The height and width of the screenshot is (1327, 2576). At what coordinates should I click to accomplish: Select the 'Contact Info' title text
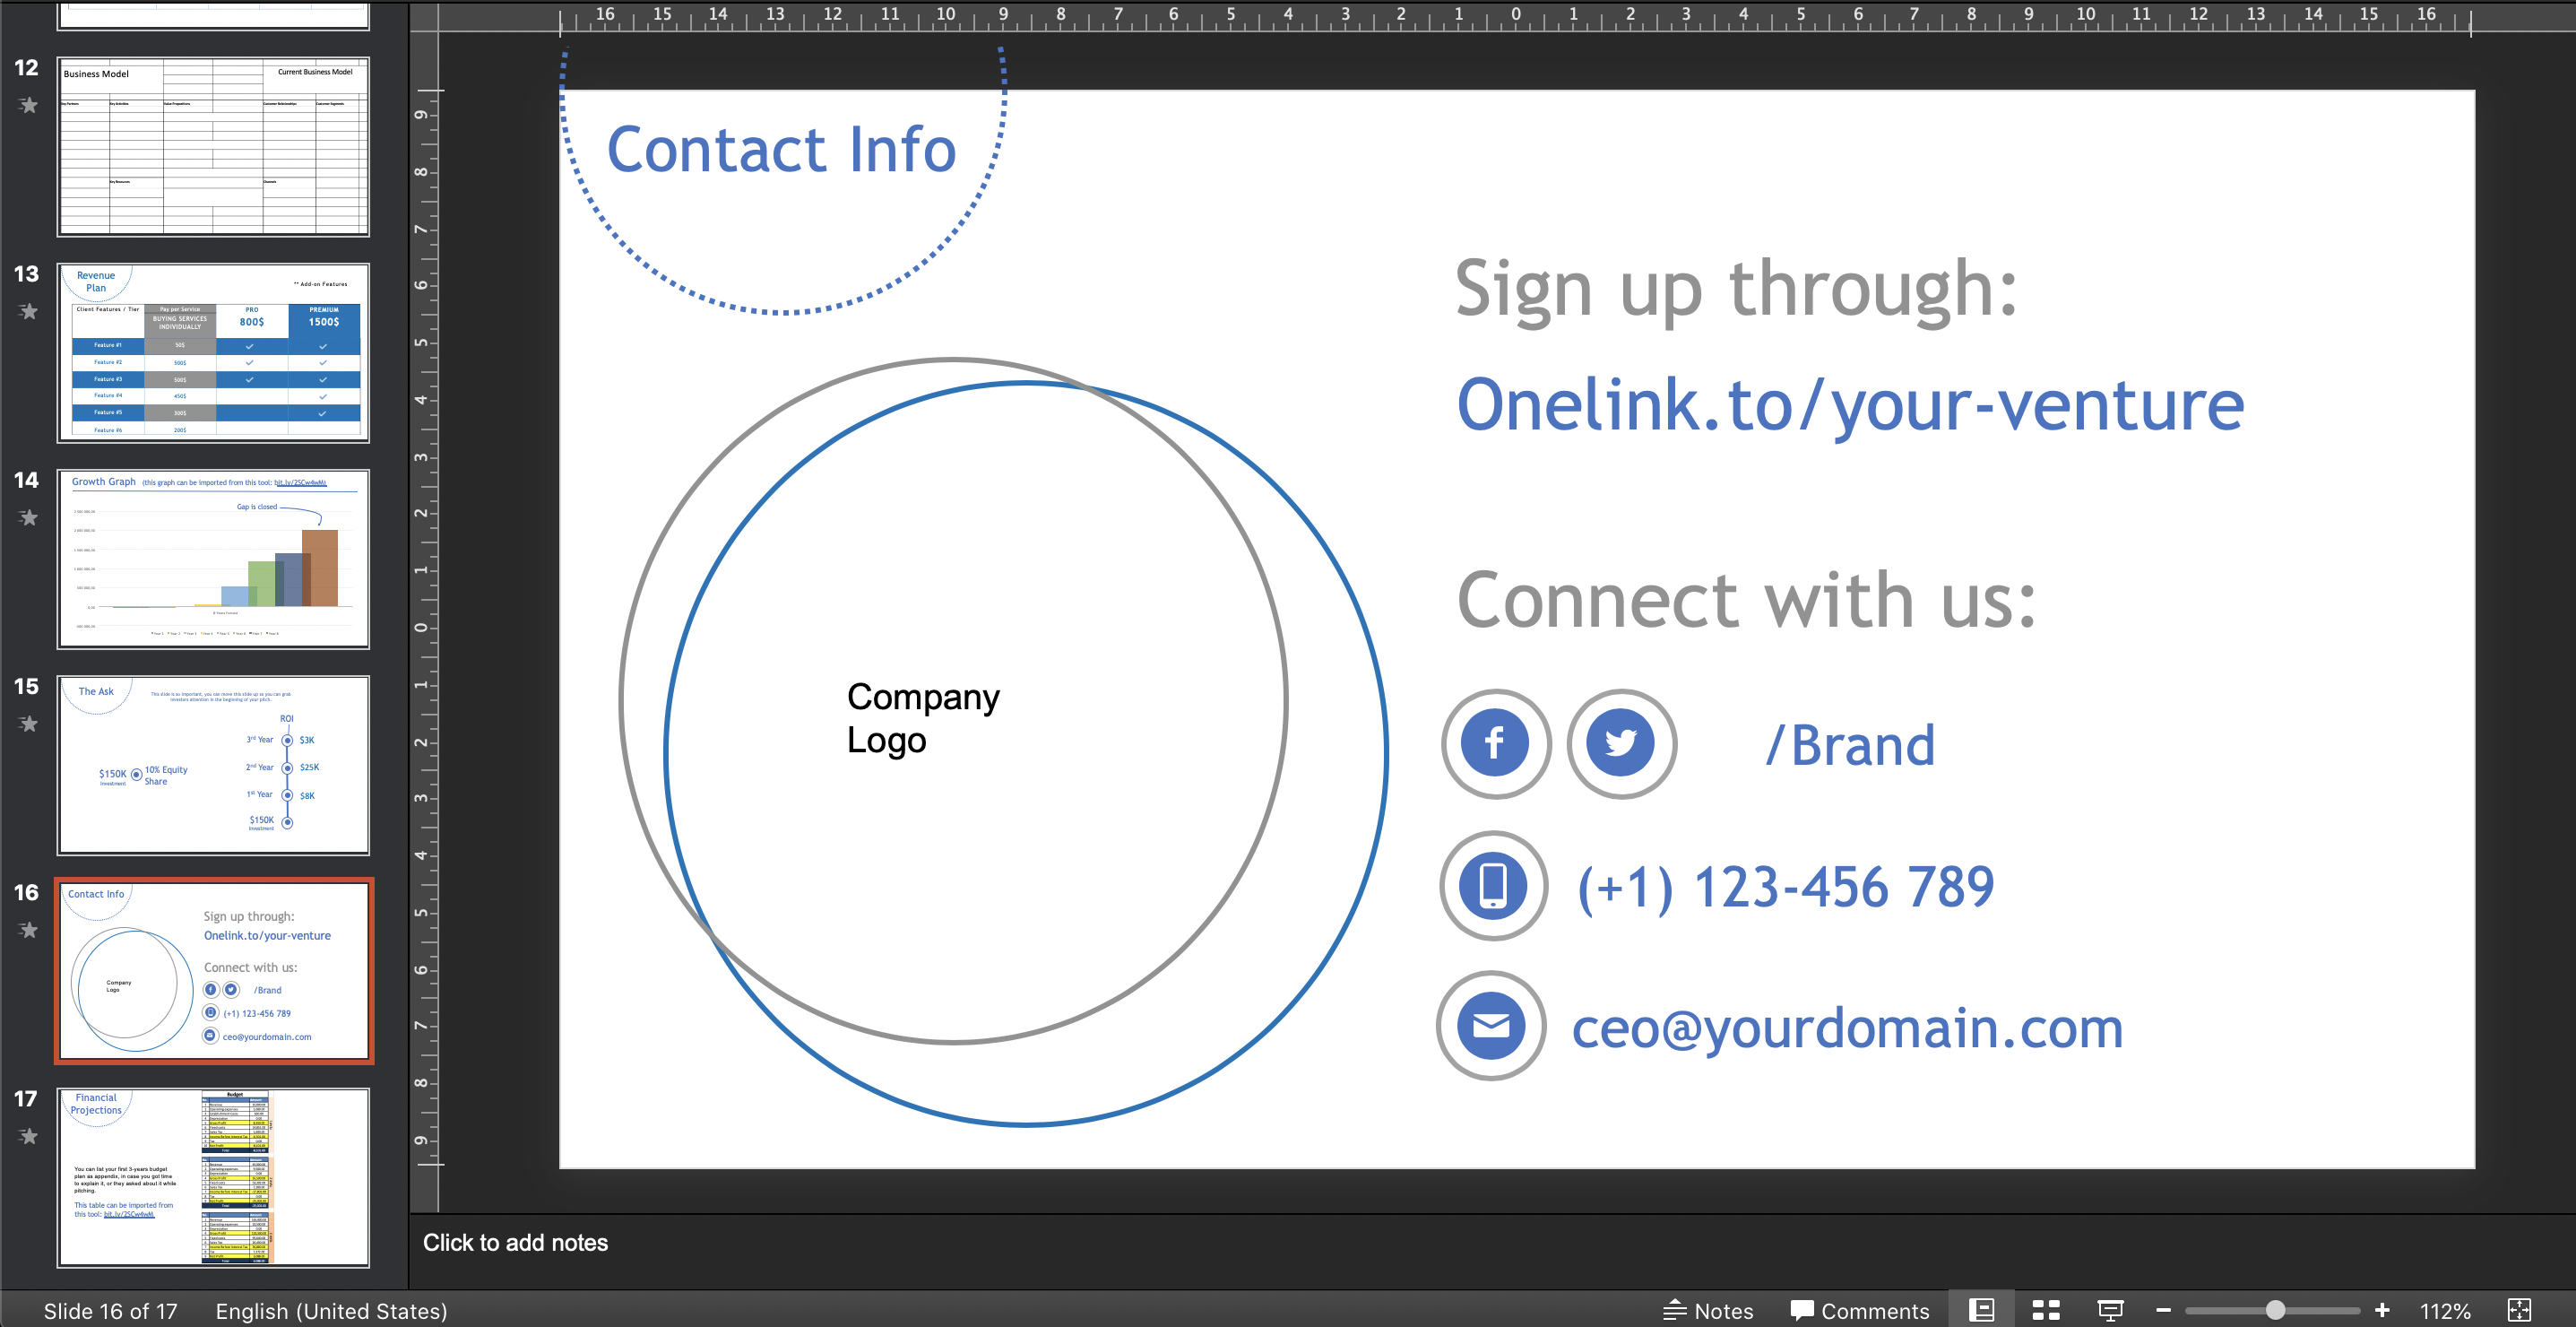(781, 150)
